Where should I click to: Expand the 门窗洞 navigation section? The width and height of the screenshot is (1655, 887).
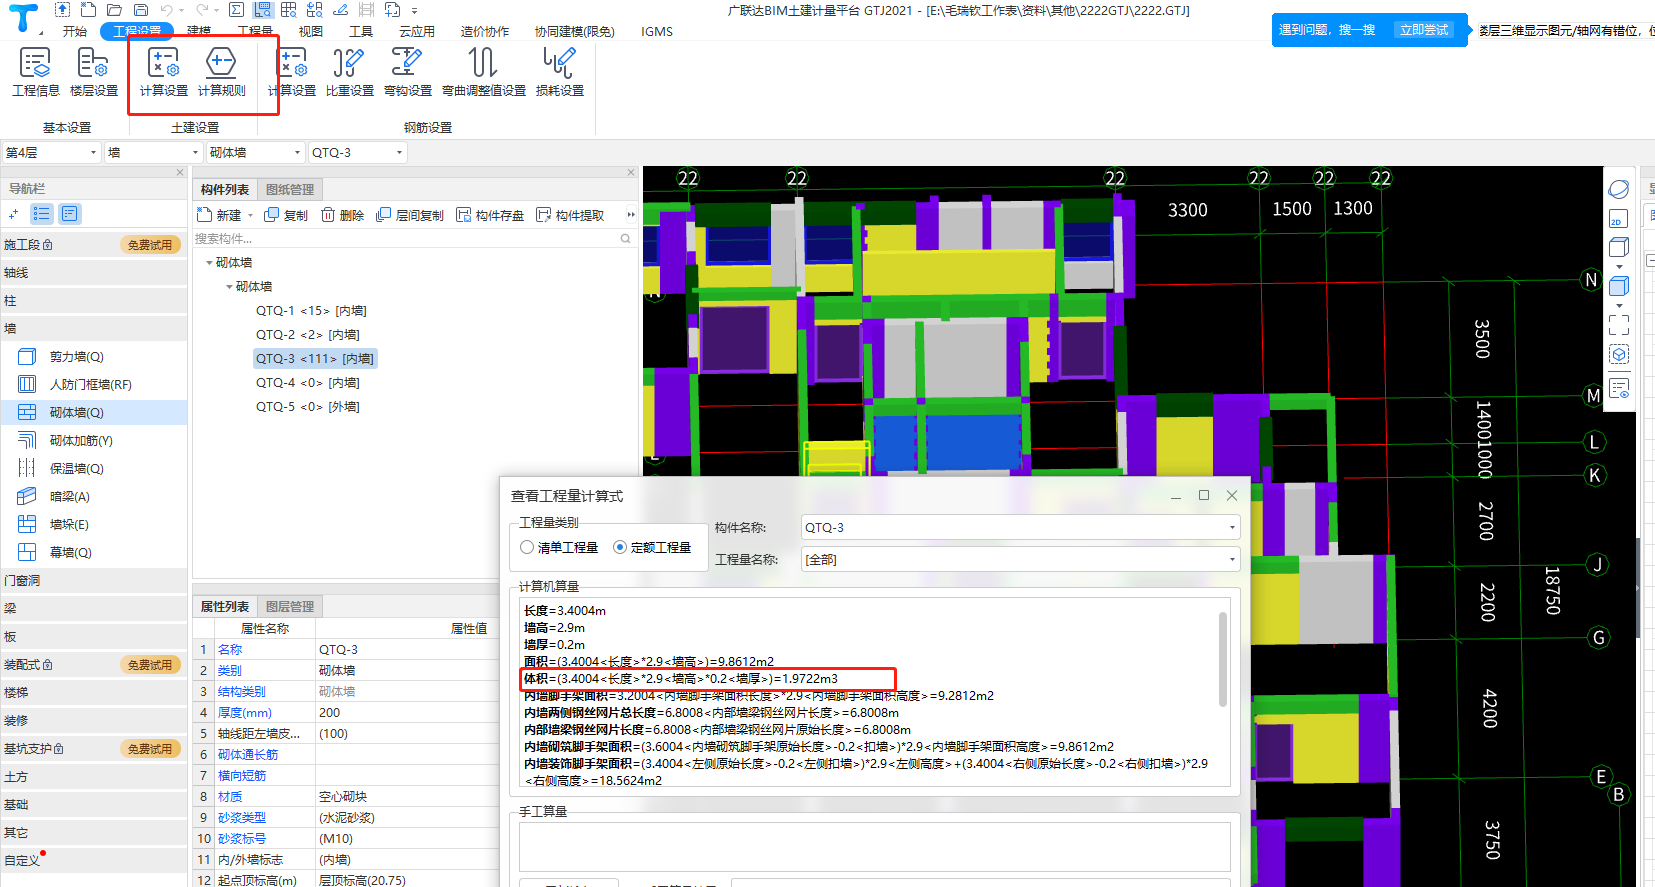click(93, 581)
